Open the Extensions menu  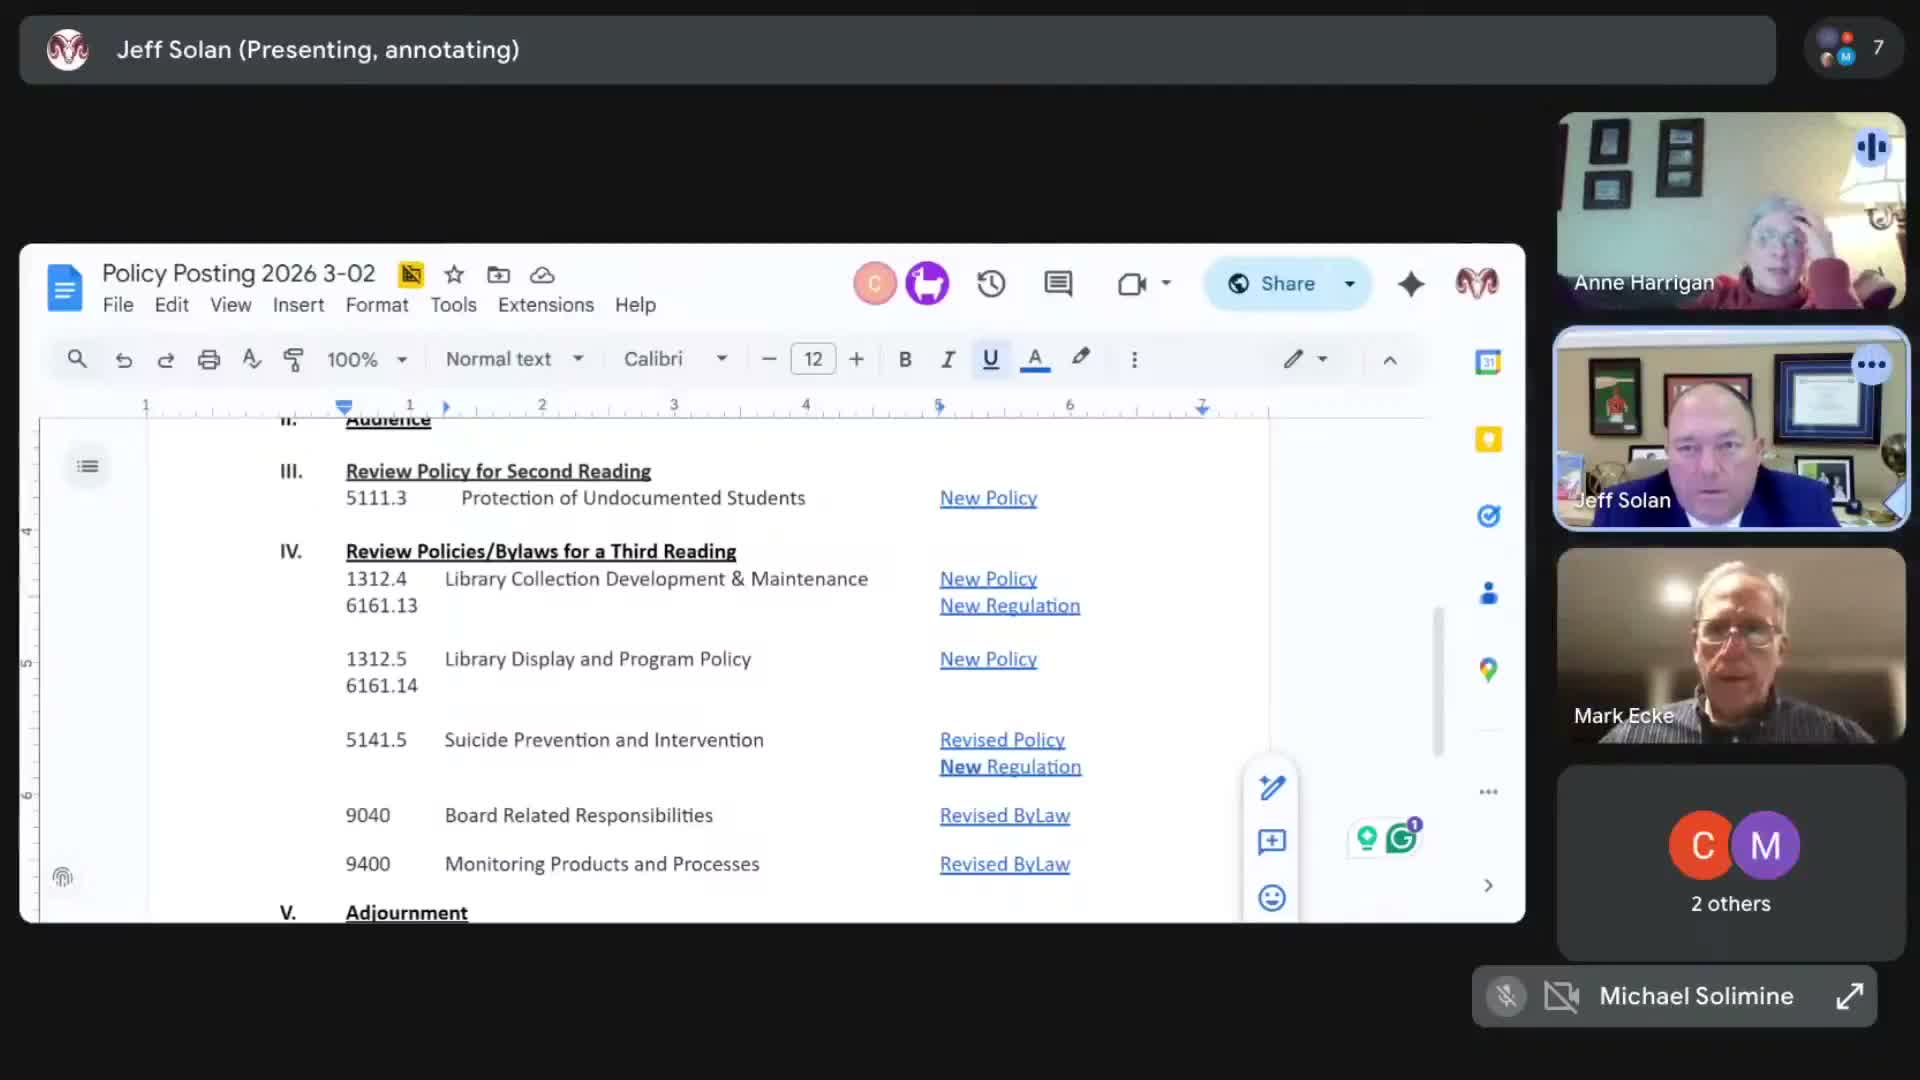545,305
